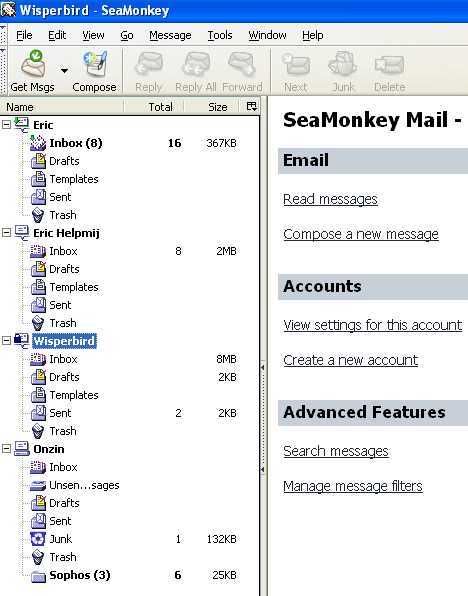Open the Get Msgs dropdown arrow

[x=64, y=71]
